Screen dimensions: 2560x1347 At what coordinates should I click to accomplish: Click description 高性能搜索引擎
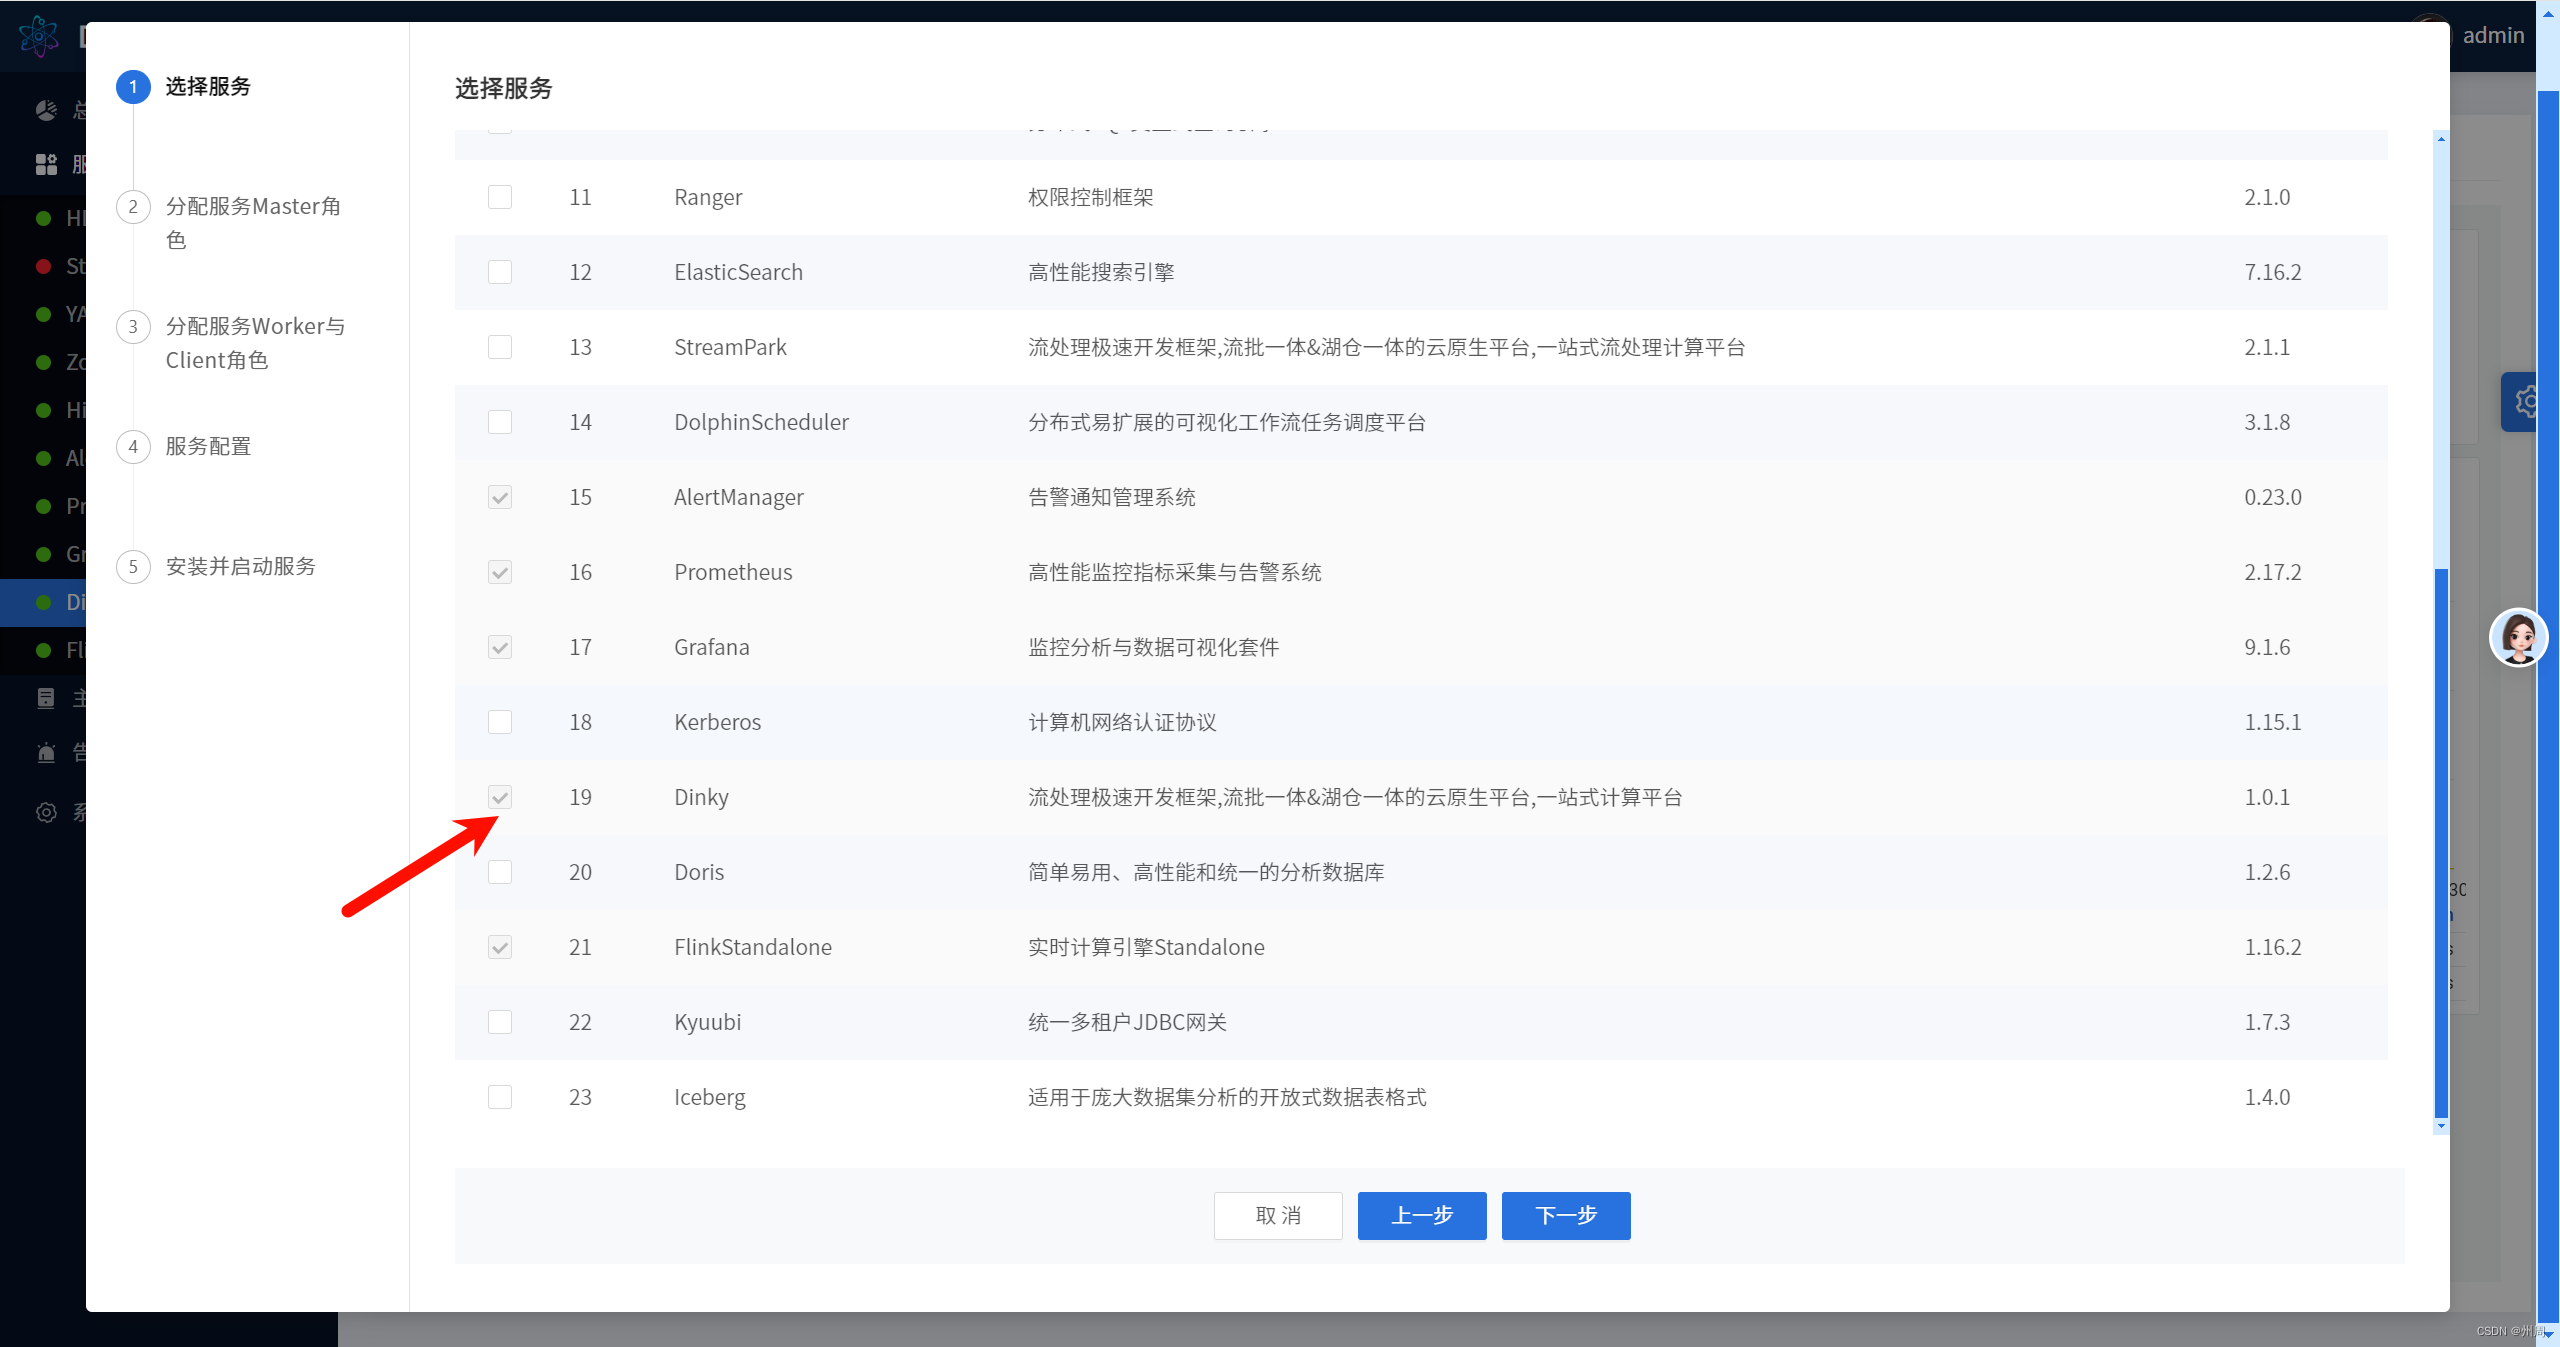click(1101, 272)
